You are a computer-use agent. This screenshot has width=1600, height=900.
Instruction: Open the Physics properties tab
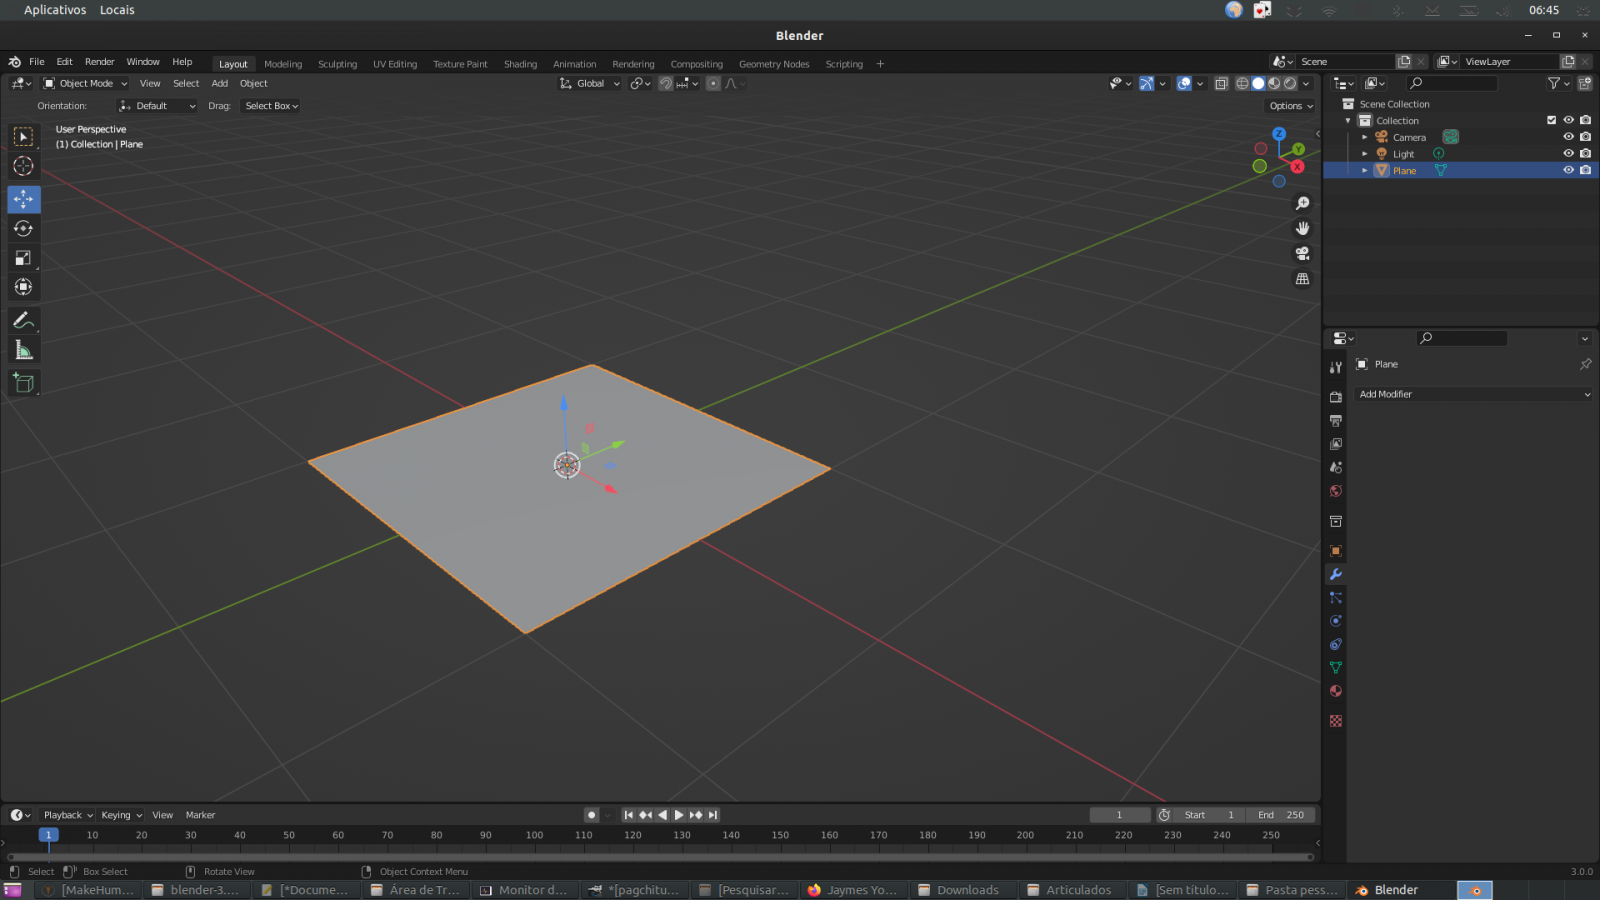point(1335,621)
